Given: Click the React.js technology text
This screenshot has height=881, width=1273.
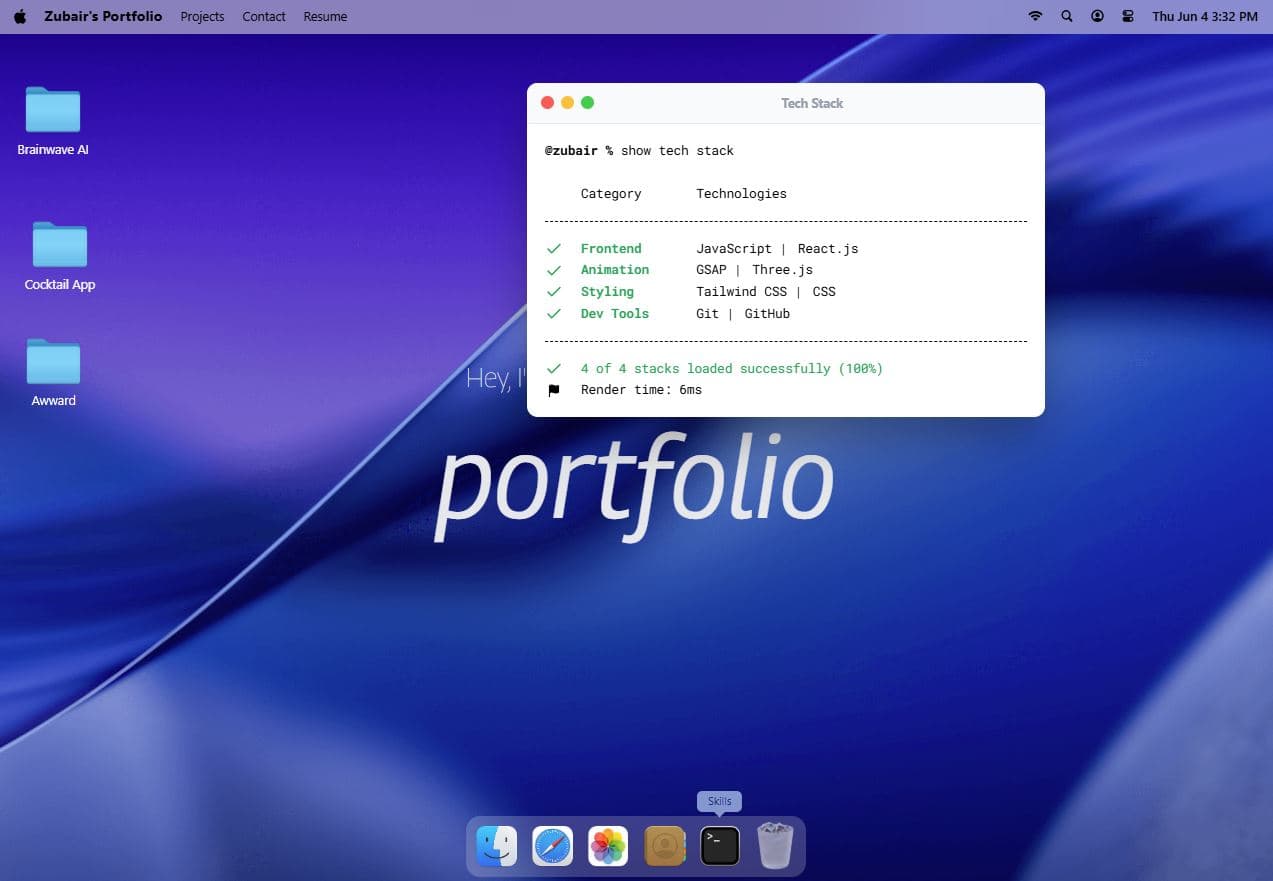Looking at the screenshot, I should (828, 249).
